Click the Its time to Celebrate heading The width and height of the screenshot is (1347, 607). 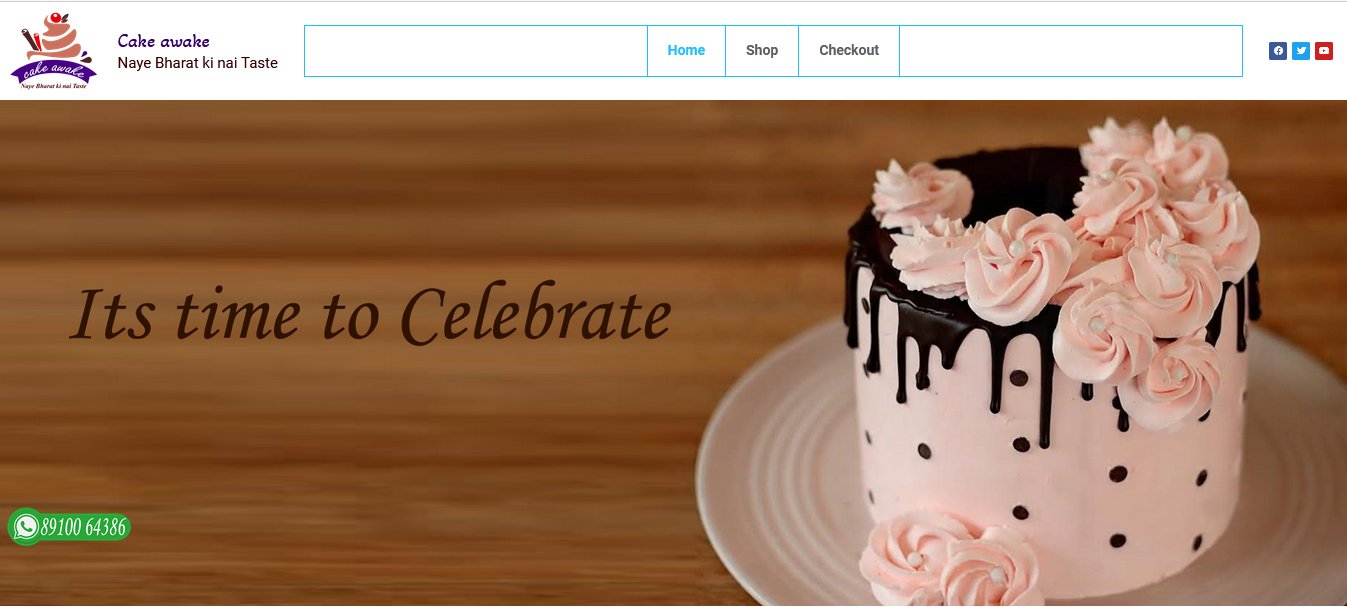(370, 313)
